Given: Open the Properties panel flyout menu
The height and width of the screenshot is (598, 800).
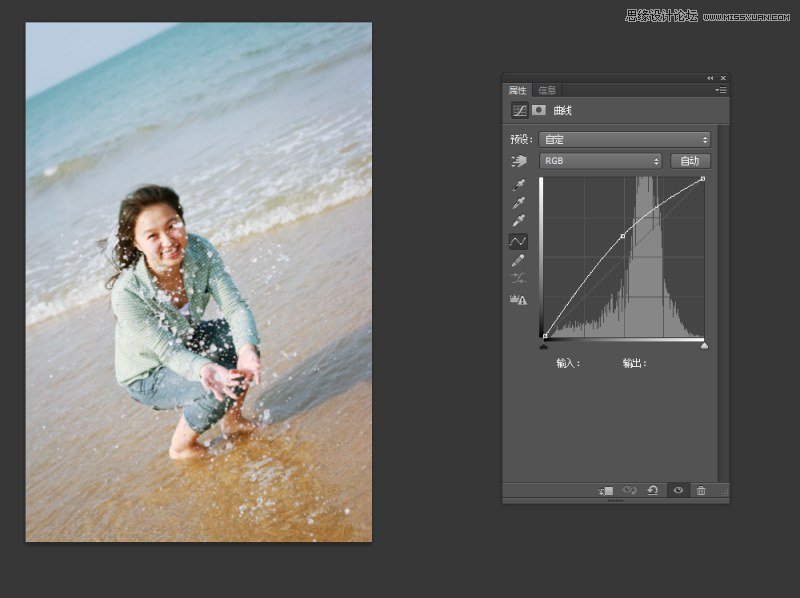Looking at the screenshot, I should coord(722,89).
